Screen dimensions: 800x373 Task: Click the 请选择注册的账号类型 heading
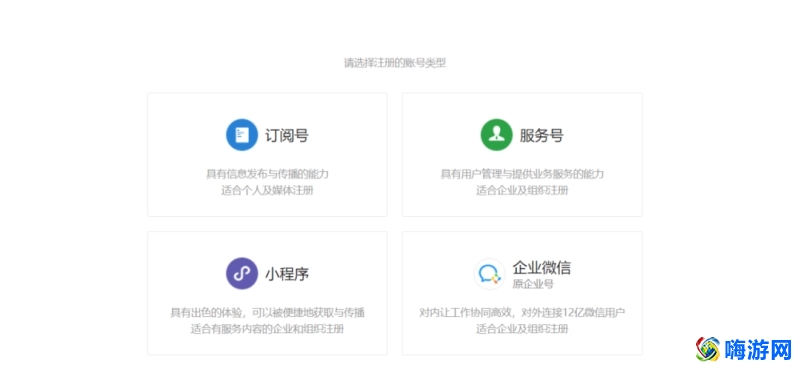click(395, 63)
